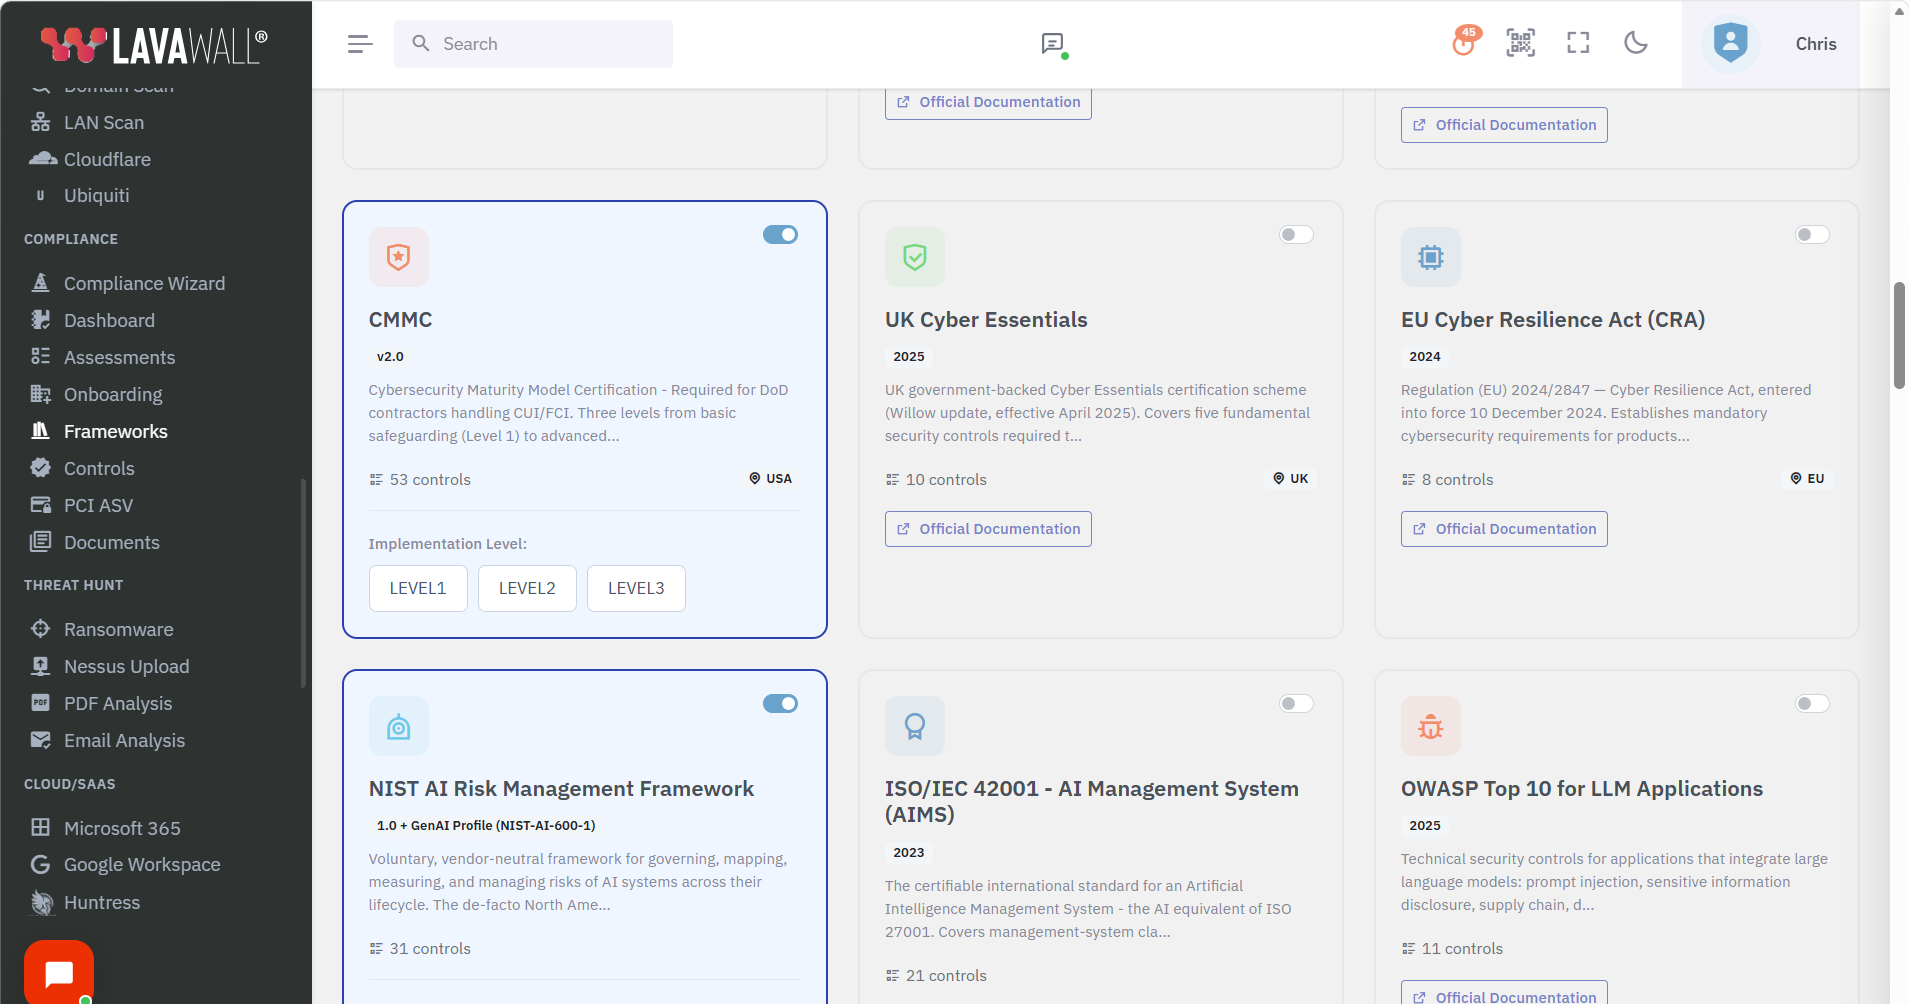Open the Onboarding page
The height and width of the screenshot is (1004, 1909).
(x=113, y=394)
